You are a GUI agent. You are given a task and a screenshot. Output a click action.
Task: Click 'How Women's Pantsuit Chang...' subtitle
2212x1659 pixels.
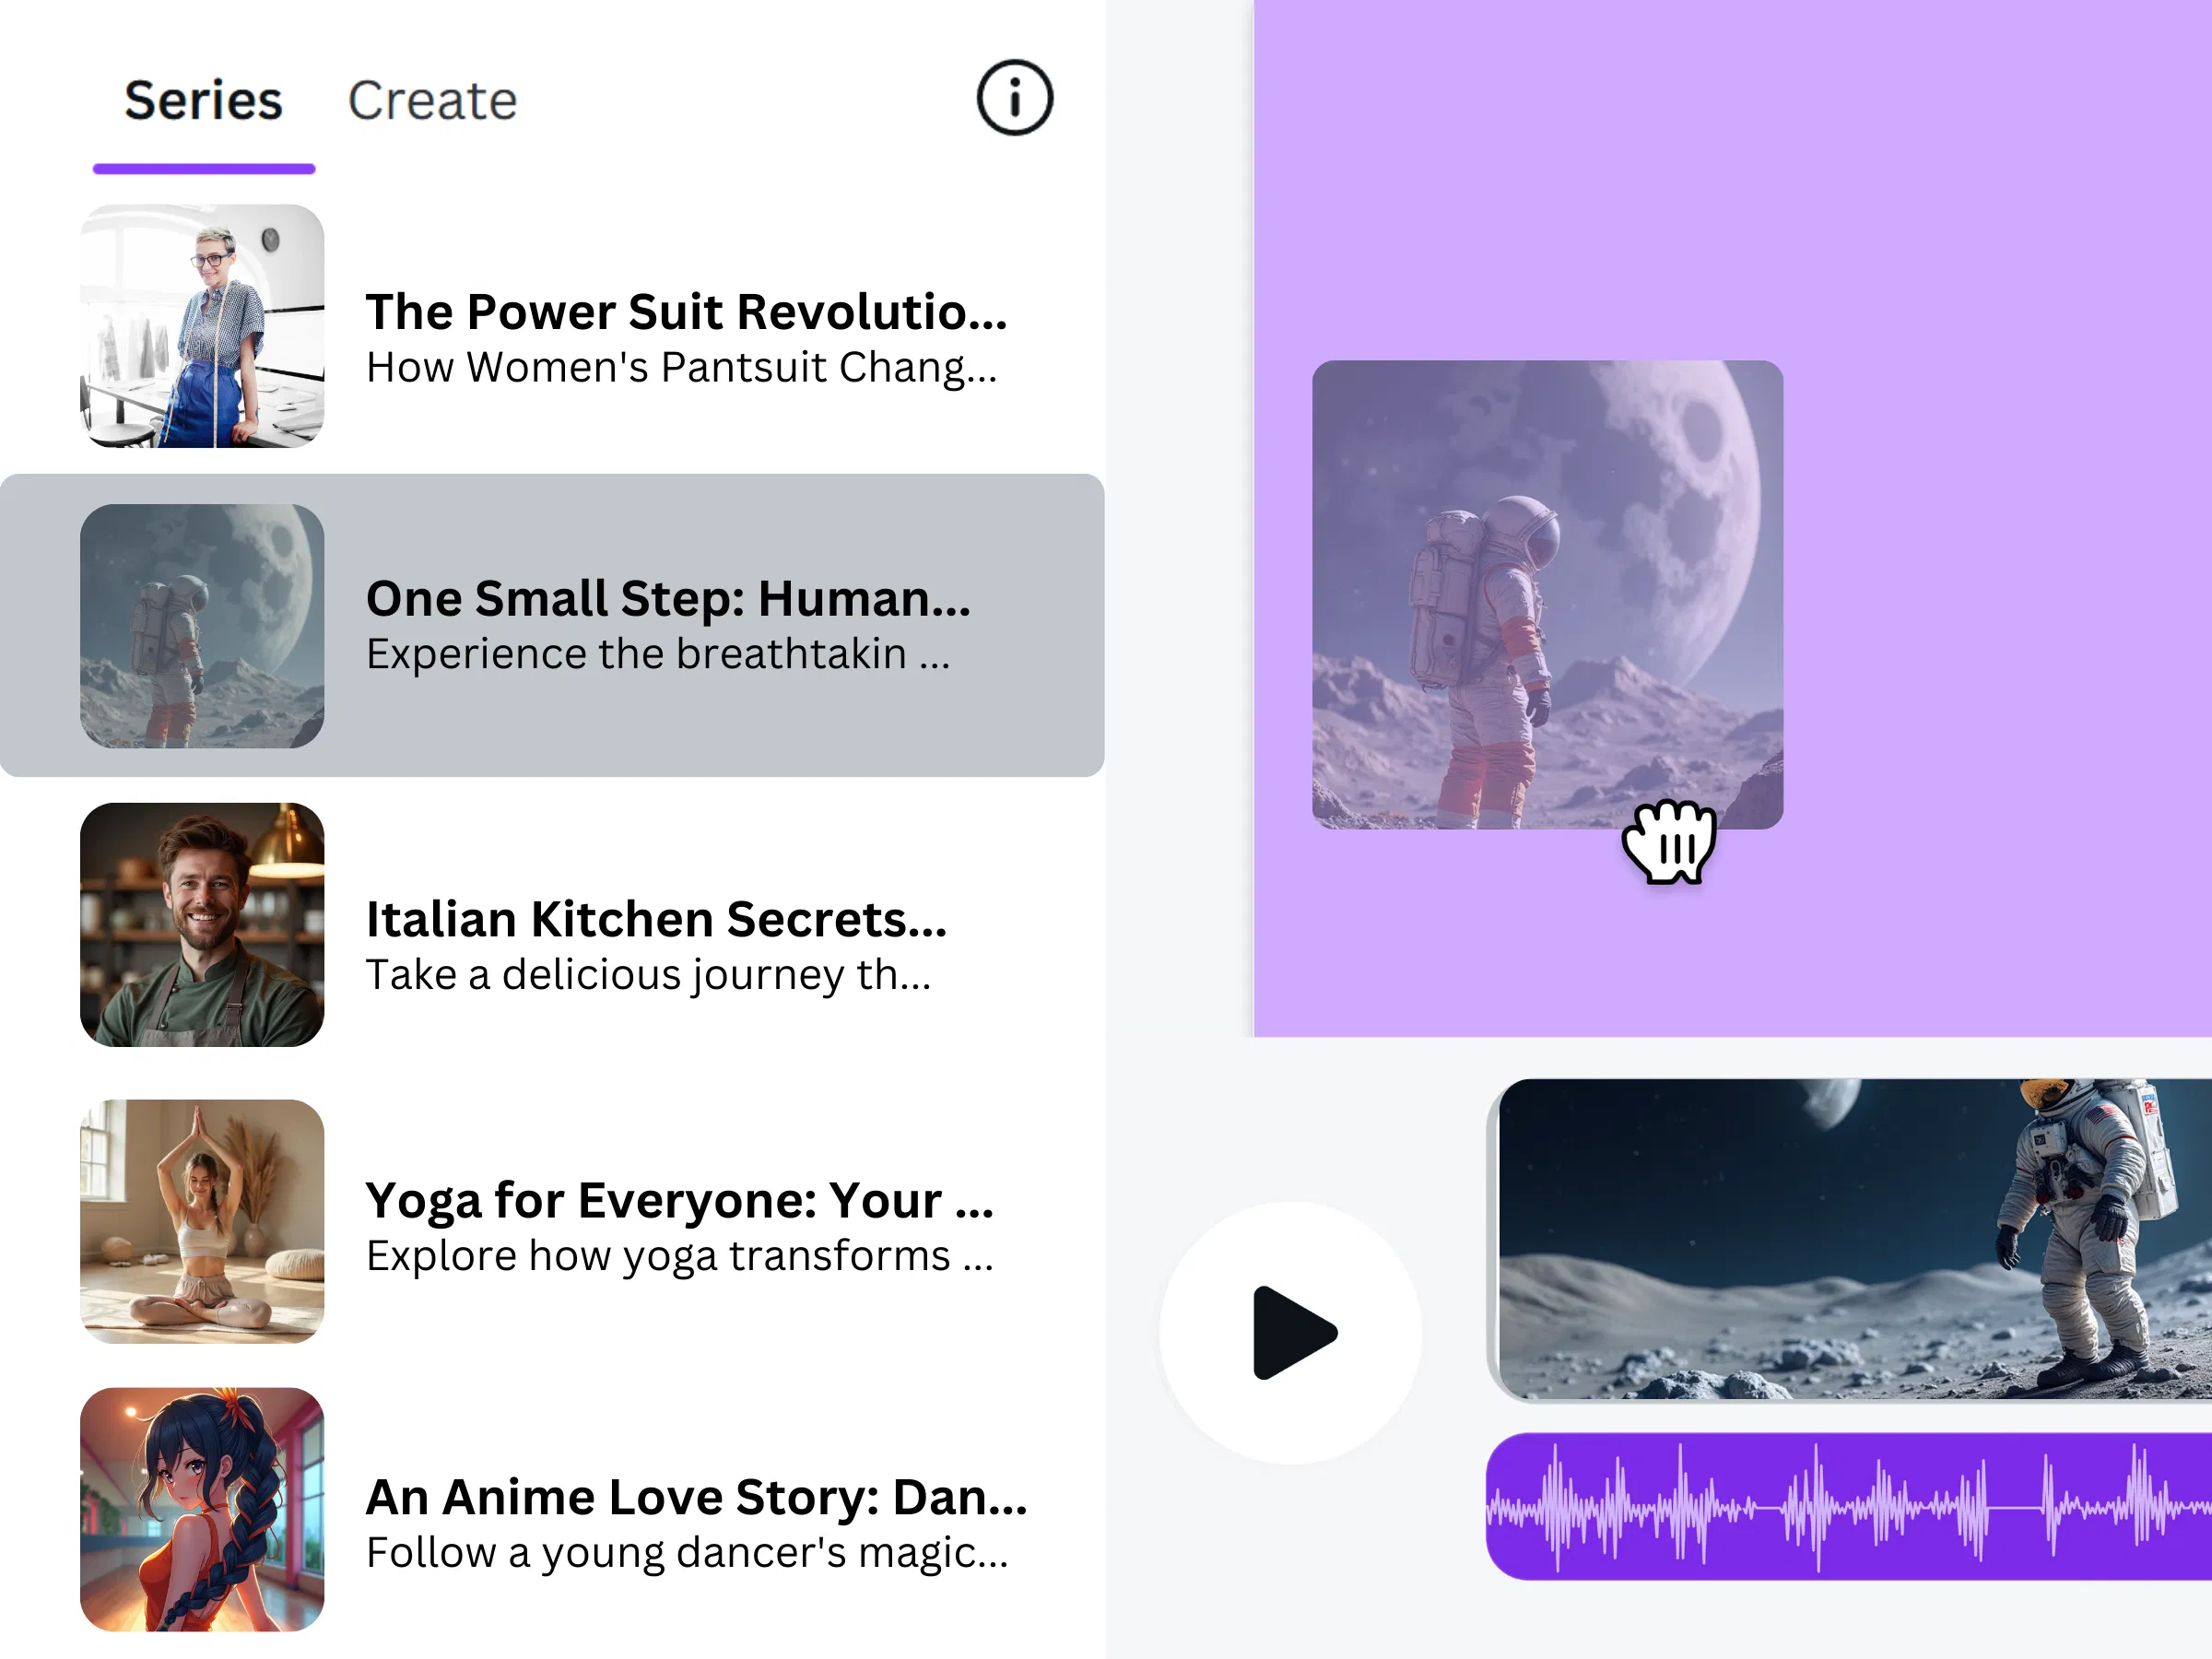(x=682, y=368)
